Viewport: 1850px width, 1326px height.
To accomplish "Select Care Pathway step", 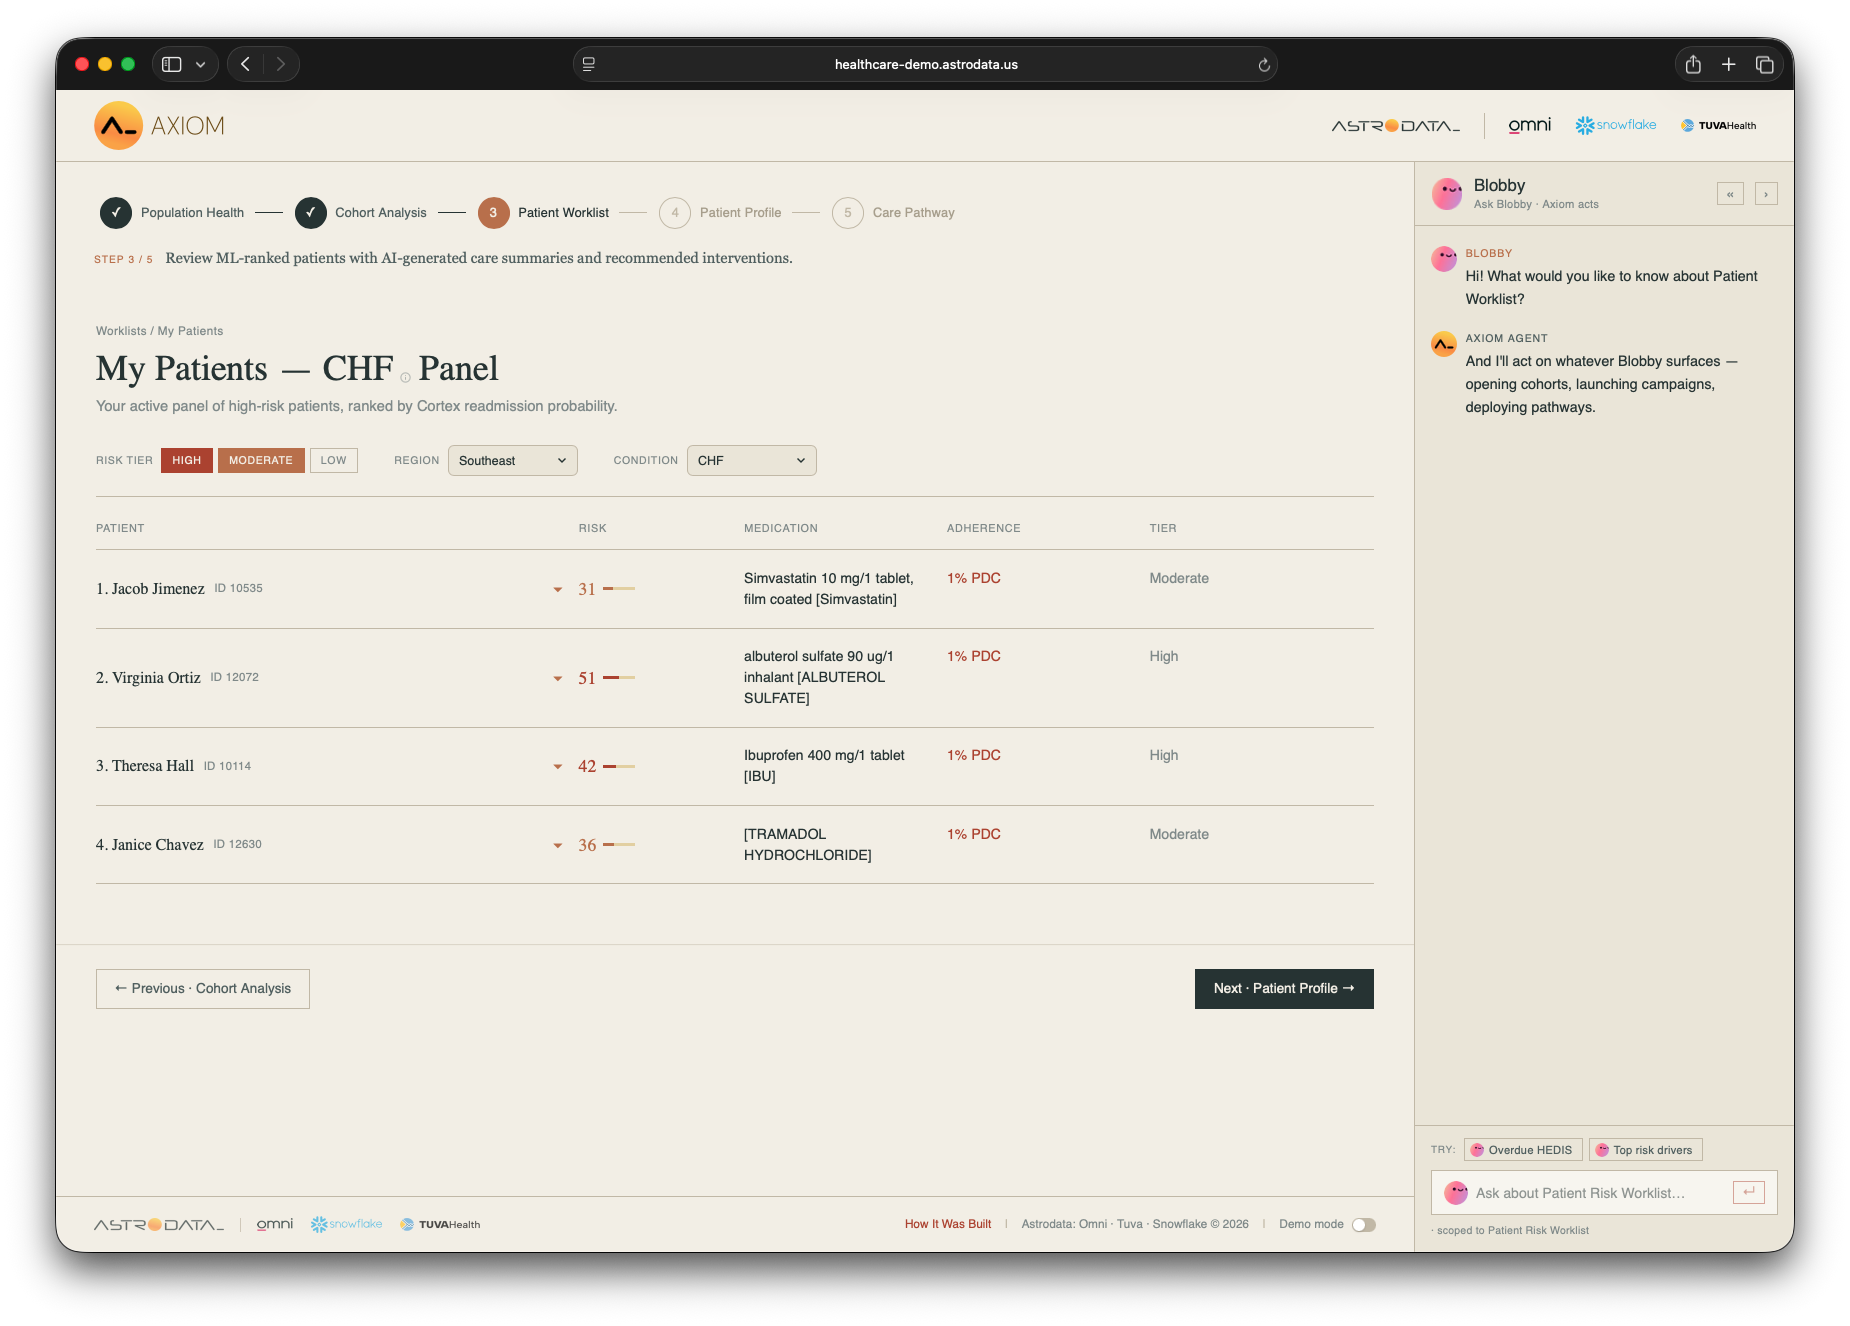I will click(893, 212).
